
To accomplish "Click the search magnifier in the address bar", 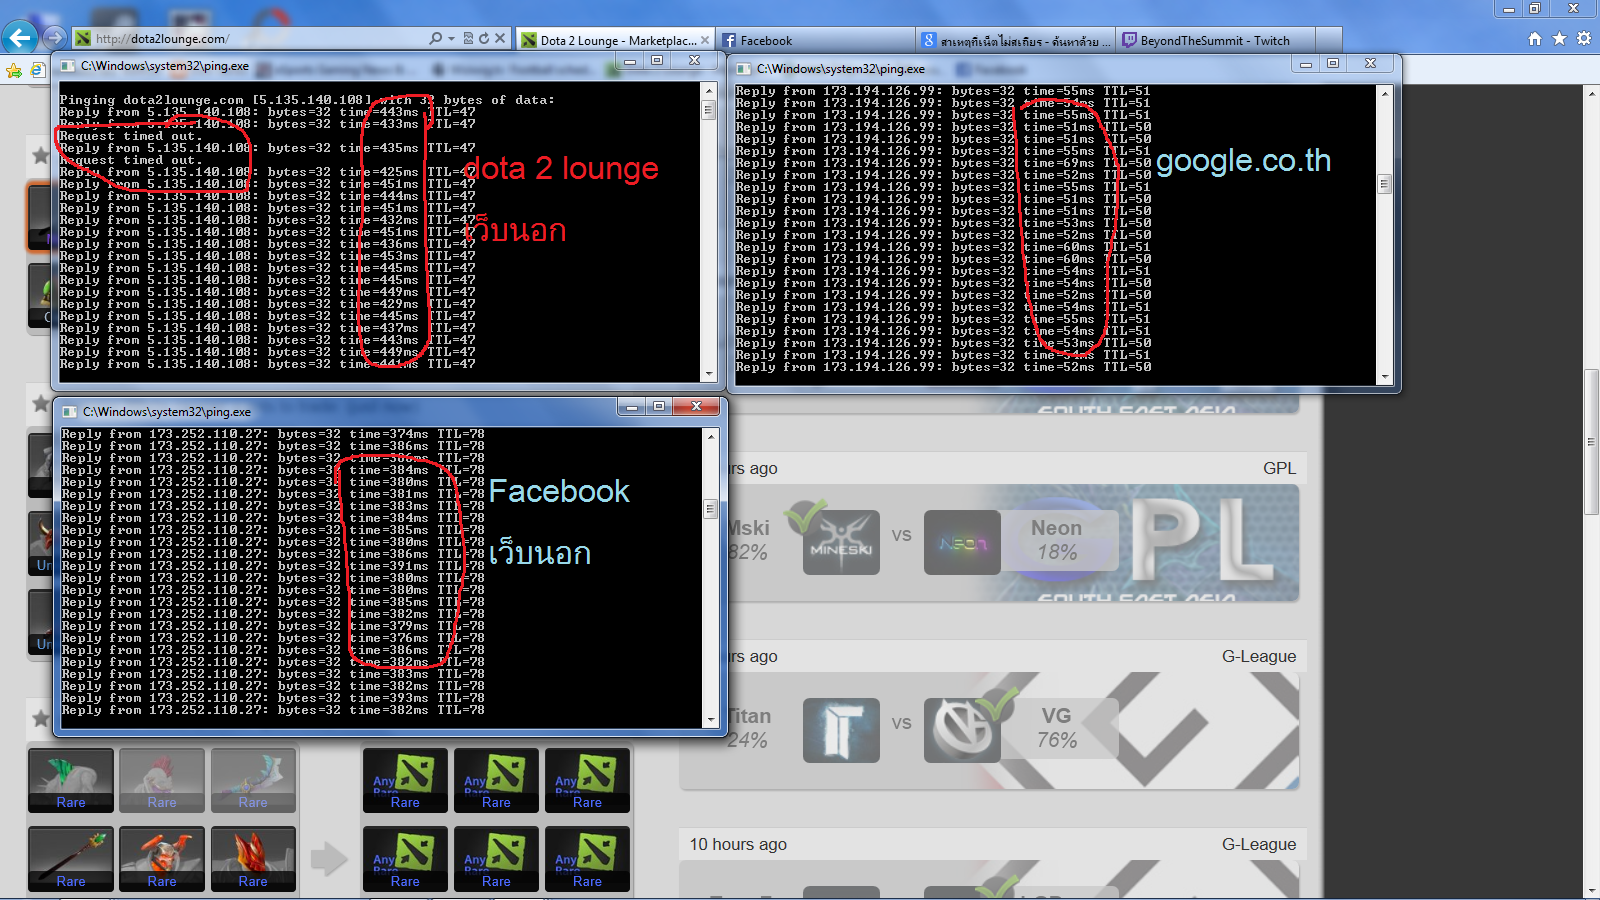I will coord(436,38).
